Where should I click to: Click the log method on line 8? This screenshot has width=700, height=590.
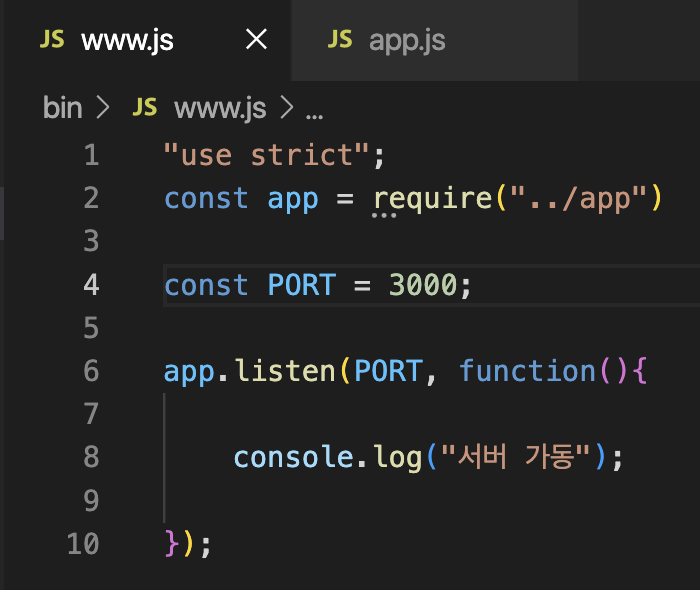398,459
